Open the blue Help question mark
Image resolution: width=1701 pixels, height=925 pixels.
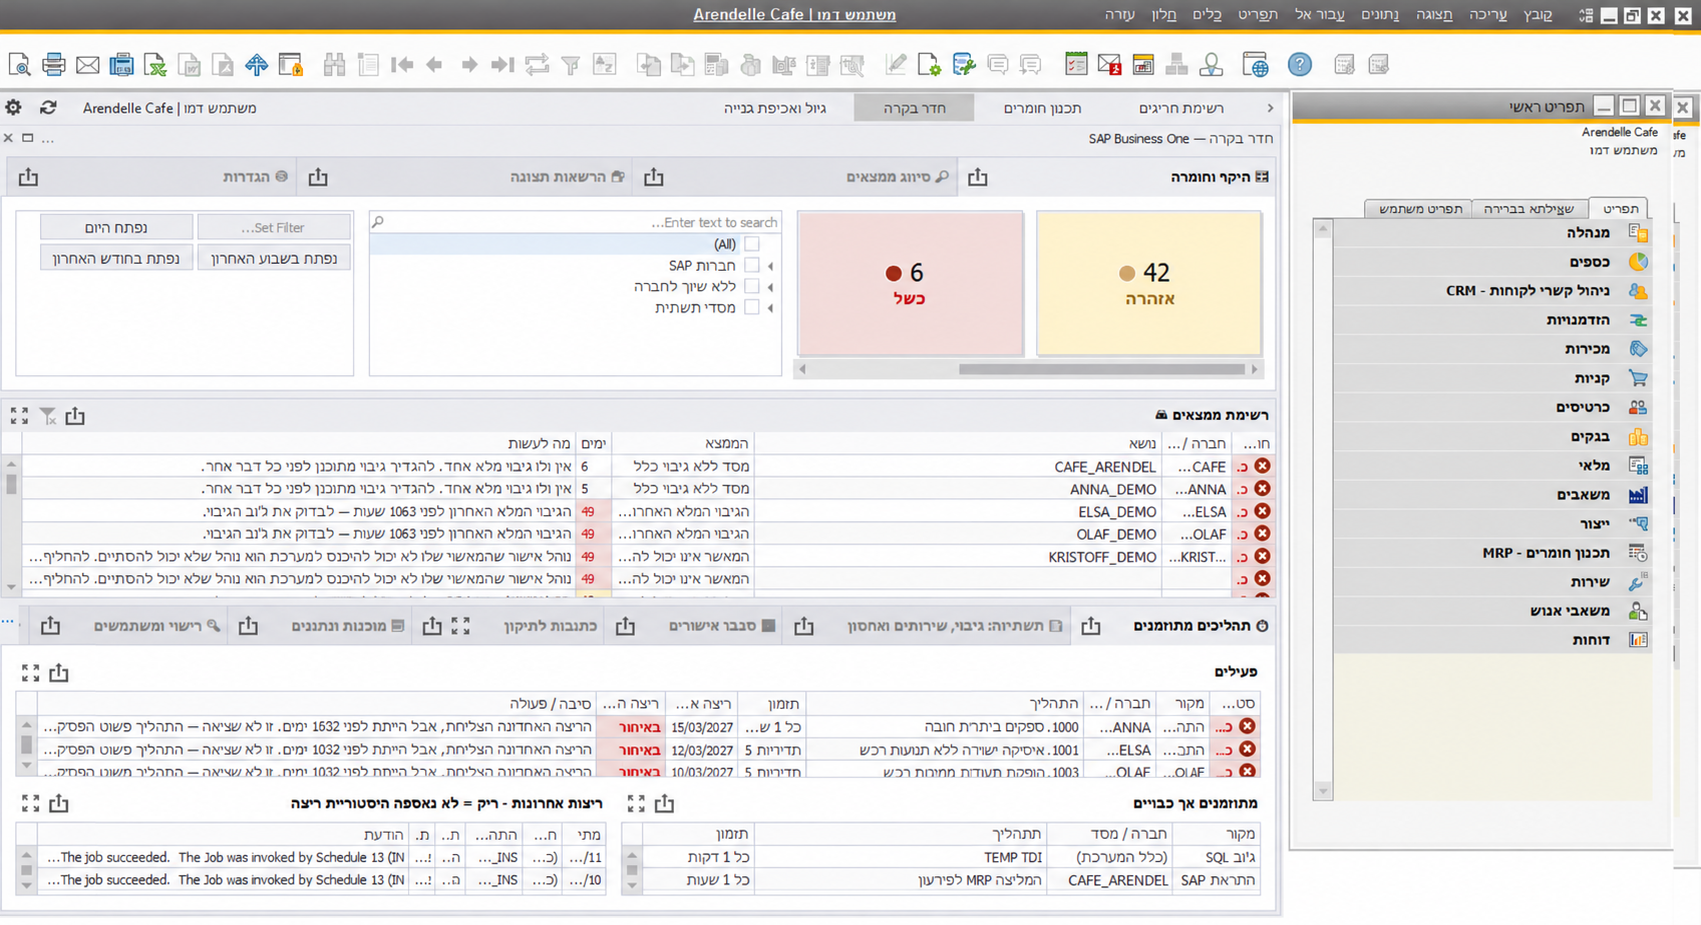pyautogui.click(x=1299, y=65)
